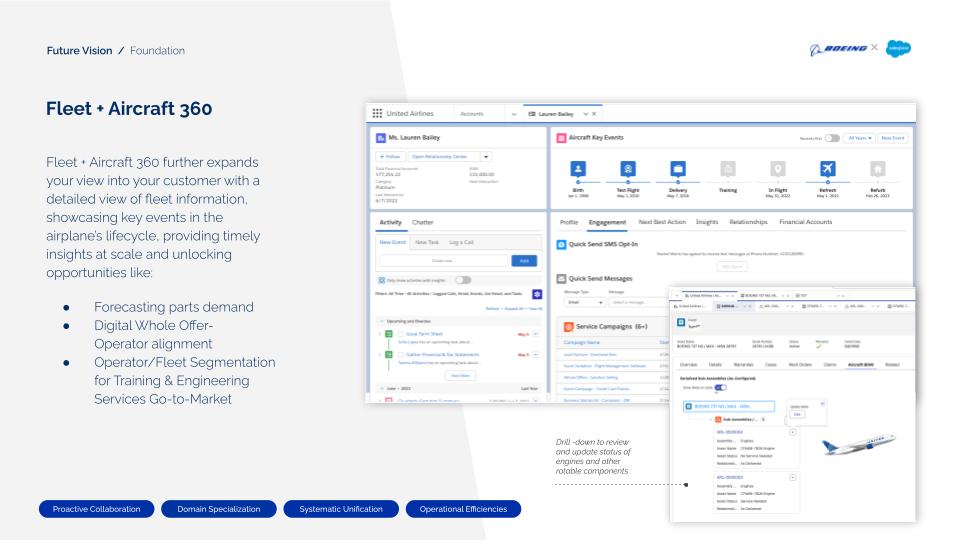Open the app launcher grid icon
960x540 pixels.
pyautogui.click(x=377, y=113)
